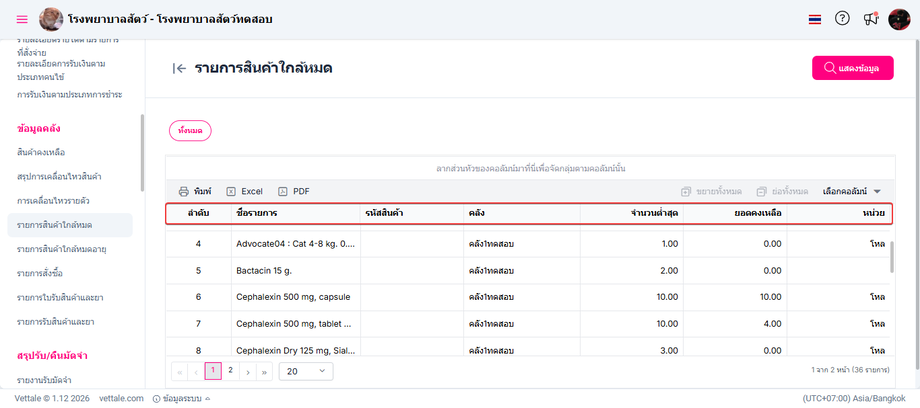Viewport: 920px width, 408px height.
Task: Open สินค้าคงเหลือ in sidebar
Action: (41, 153)
